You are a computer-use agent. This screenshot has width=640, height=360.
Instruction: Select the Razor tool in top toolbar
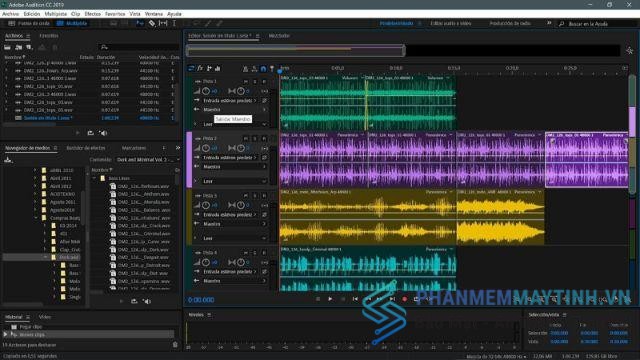point(151,23)
